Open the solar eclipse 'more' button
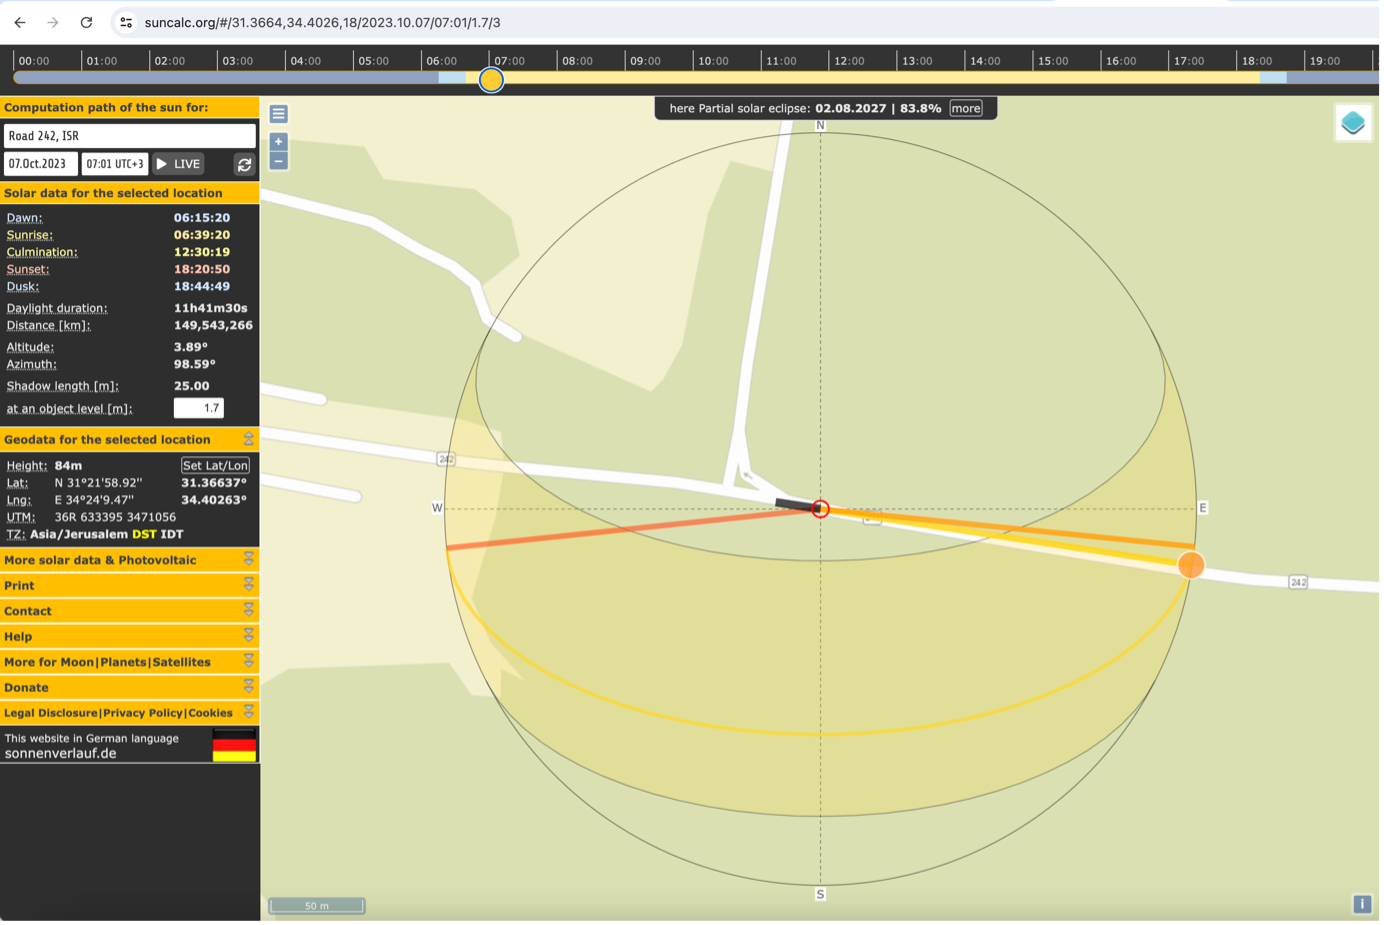1384x925 pixels. pyautogui.click(x=965, y=108)
